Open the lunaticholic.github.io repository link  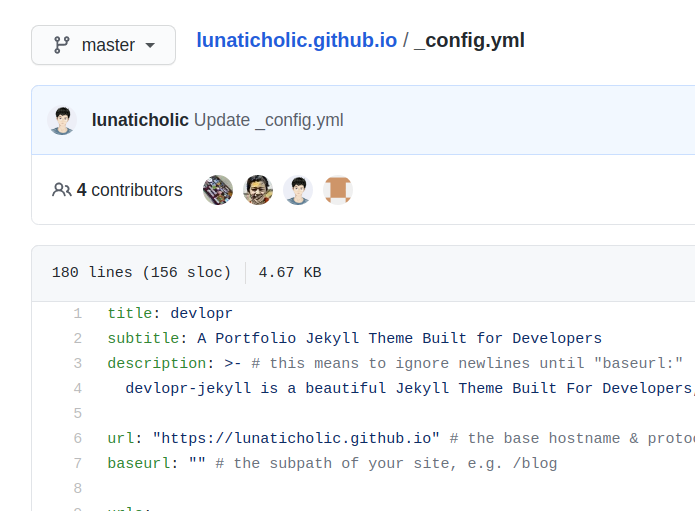[297, 40]
